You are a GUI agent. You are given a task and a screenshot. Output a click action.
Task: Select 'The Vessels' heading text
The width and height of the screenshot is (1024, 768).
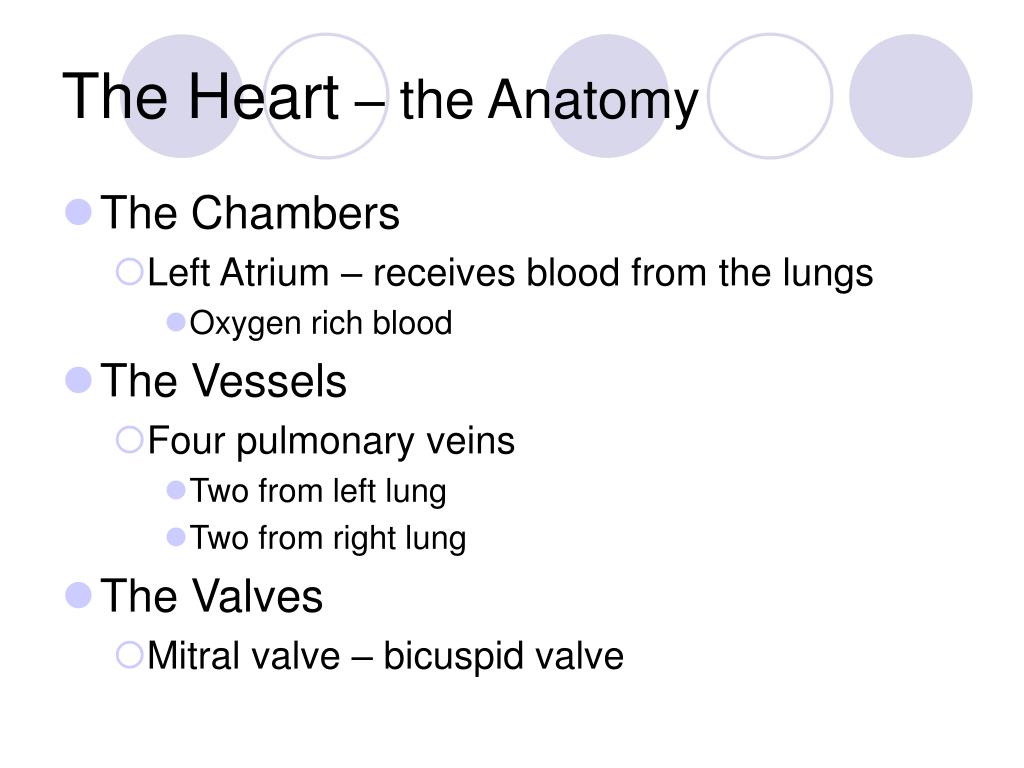[x=223, y=381]
